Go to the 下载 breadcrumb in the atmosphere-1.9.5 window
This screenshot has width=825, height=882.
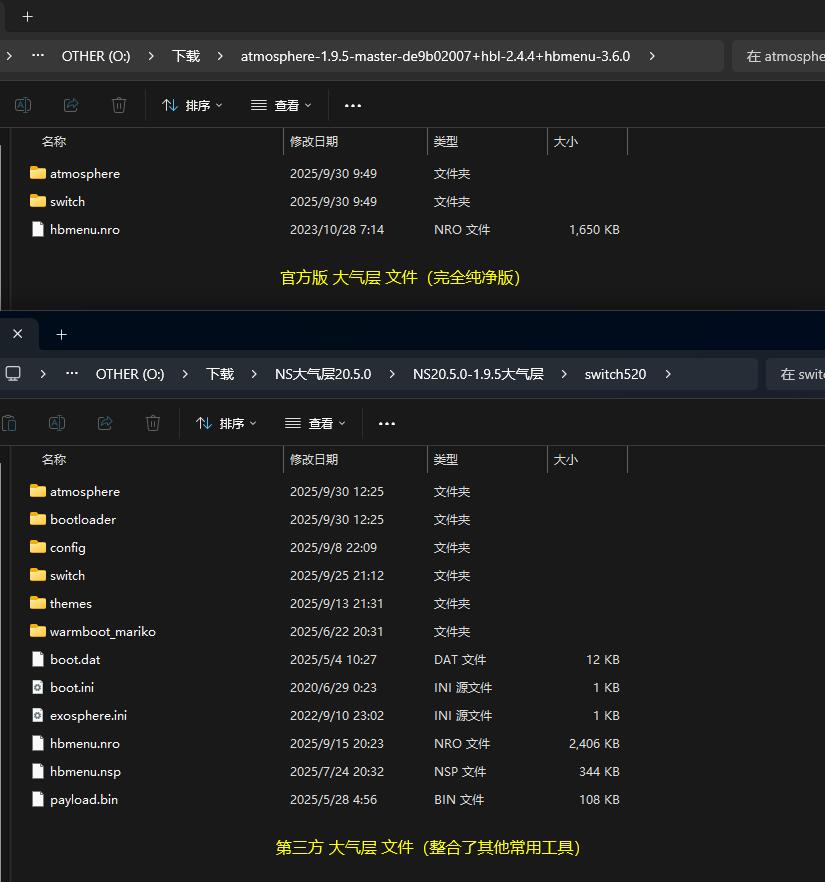coord(186,56)
